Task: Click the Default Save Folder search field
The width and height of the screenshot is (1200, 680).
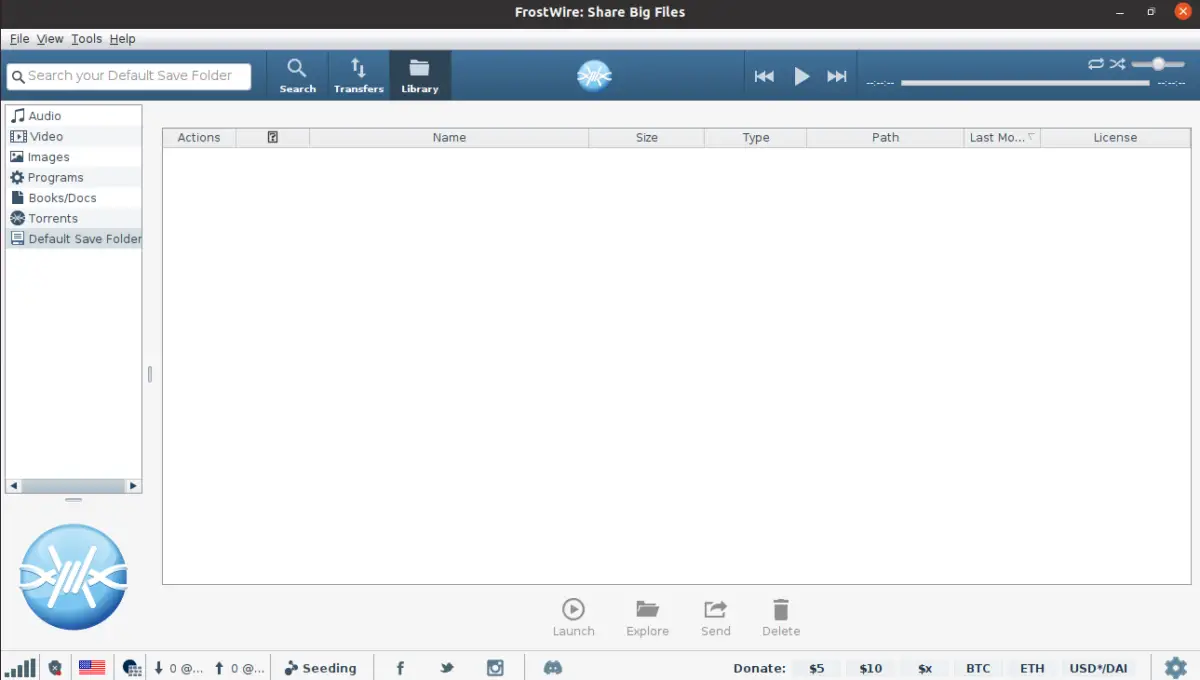Action: coord(129,76)
